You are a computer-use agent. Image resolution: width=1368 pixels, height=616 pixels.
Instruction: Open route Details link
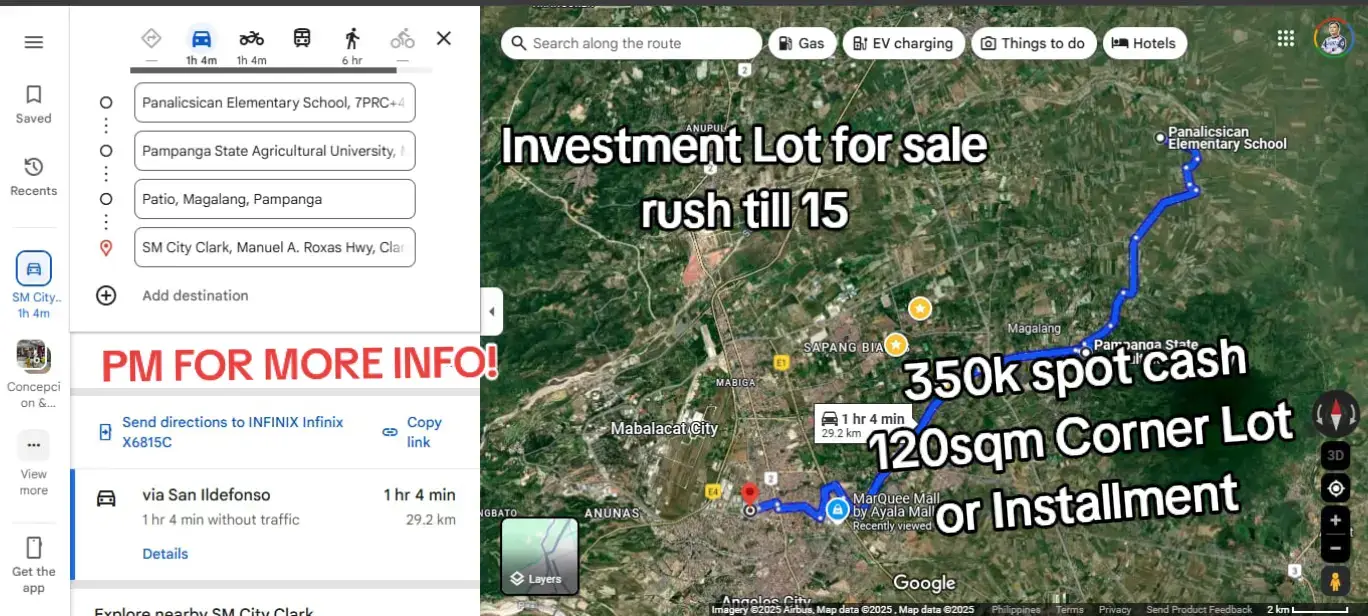pyautogui.click(x=165, y=554)
